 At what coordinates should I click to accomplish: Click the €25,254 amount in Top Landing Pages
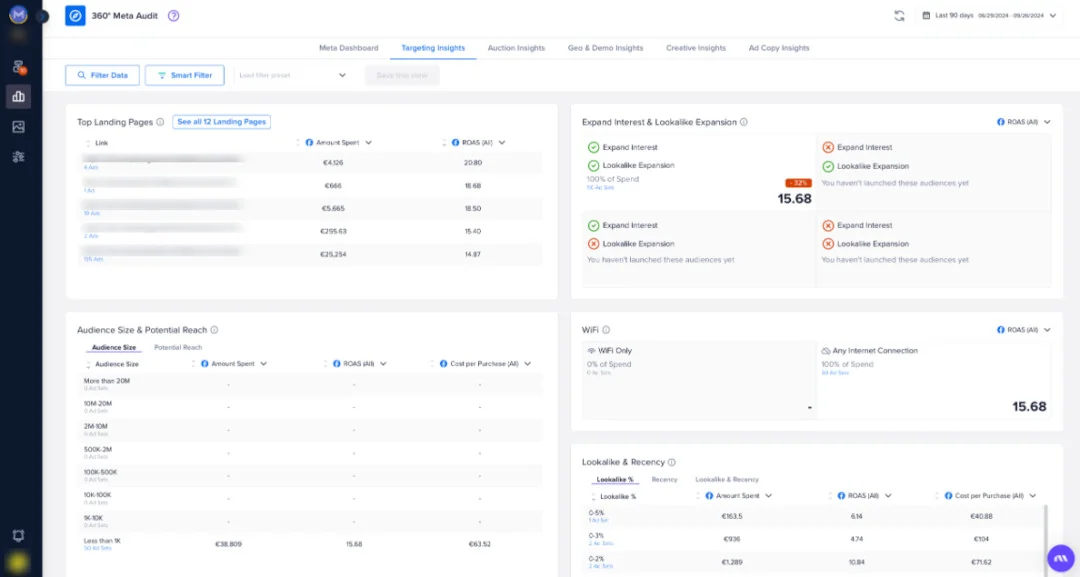[333, 254]
